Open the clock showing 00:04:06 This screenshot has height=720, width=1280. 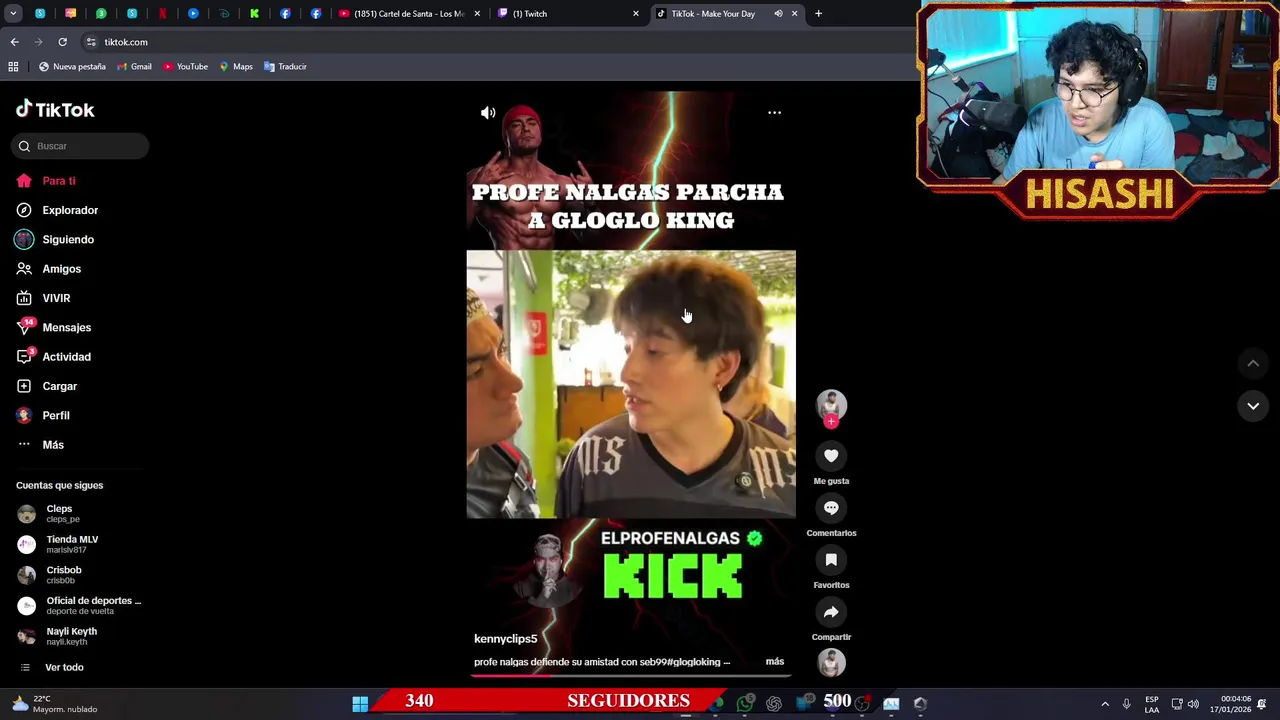(1230, 704)
